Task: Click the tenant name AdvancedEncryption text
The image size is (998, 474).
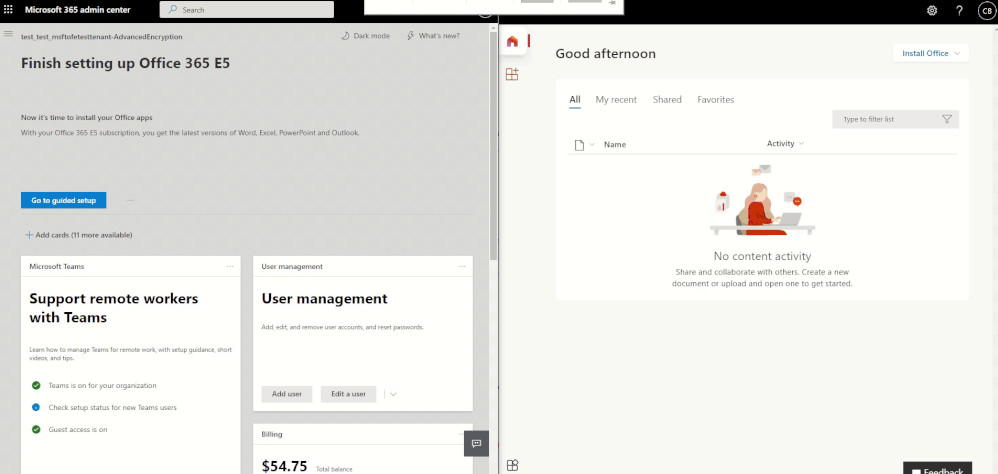Action: tap(102, 37)
